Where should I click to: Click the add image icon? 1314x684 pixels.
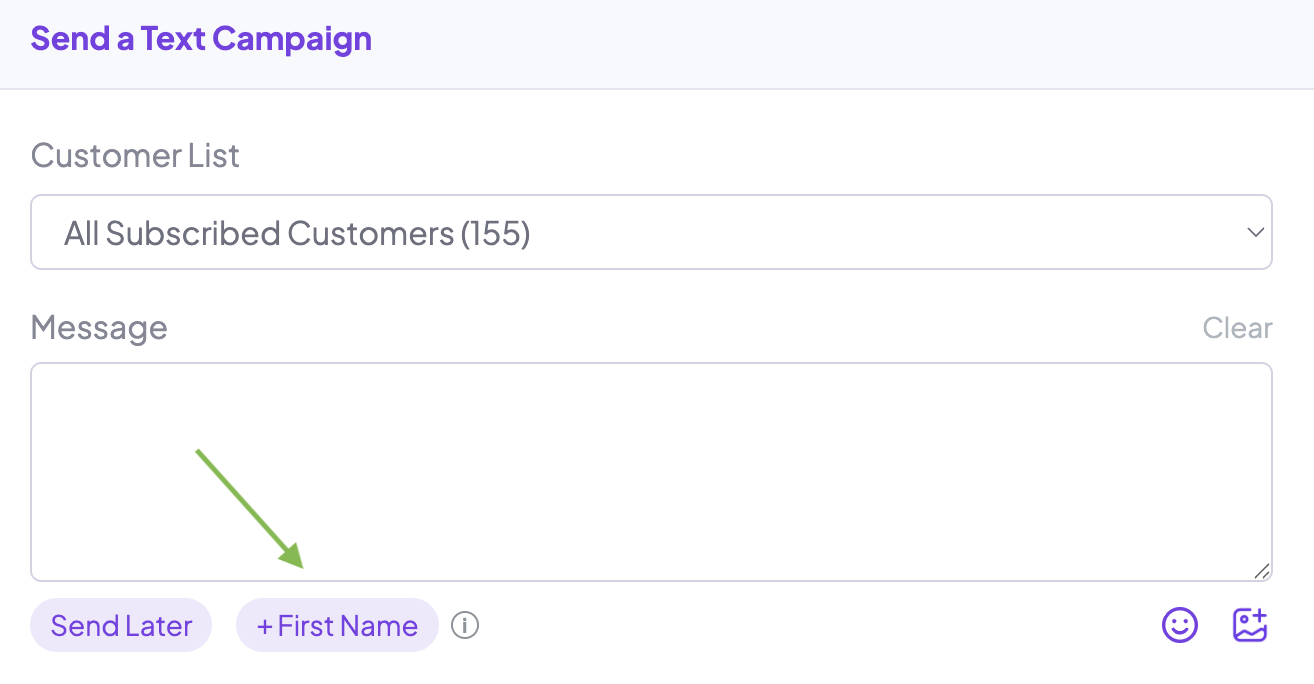tap(1249, 626)
